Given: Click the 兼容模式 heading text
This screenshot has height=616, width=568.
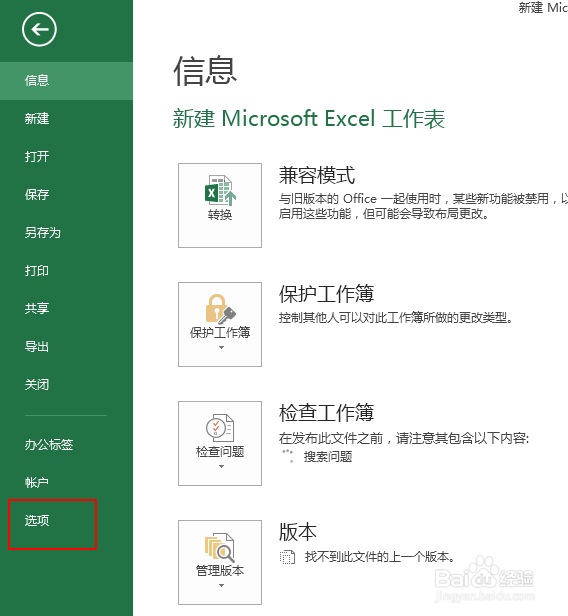Looking at the screenshot, I should (x=317, y=175).
